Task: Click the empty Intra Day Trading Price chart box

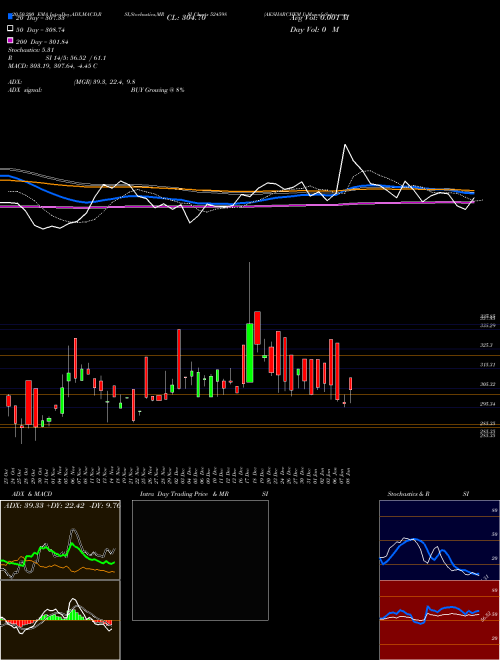Action: [200, 560]
